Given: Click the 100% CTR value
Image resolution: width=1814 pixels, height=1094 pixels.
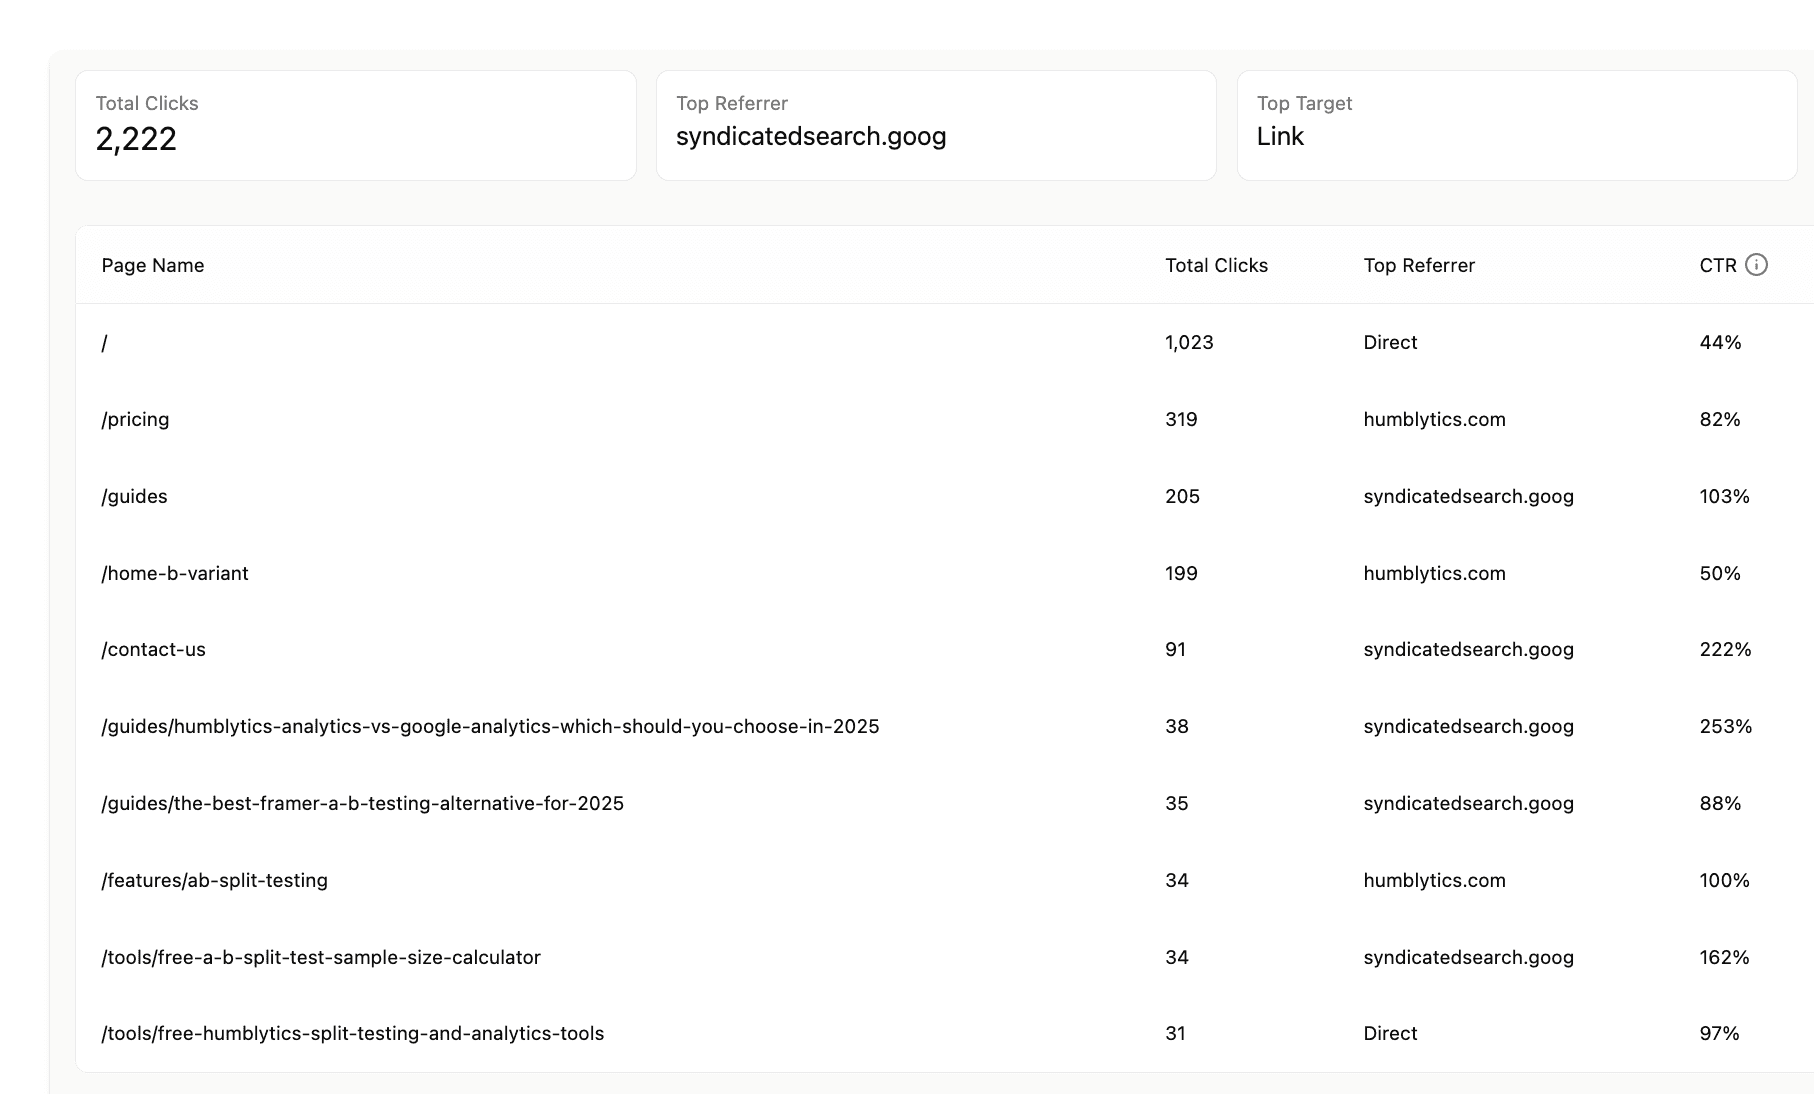Looking at the screenshot, I should point(1724,880).
